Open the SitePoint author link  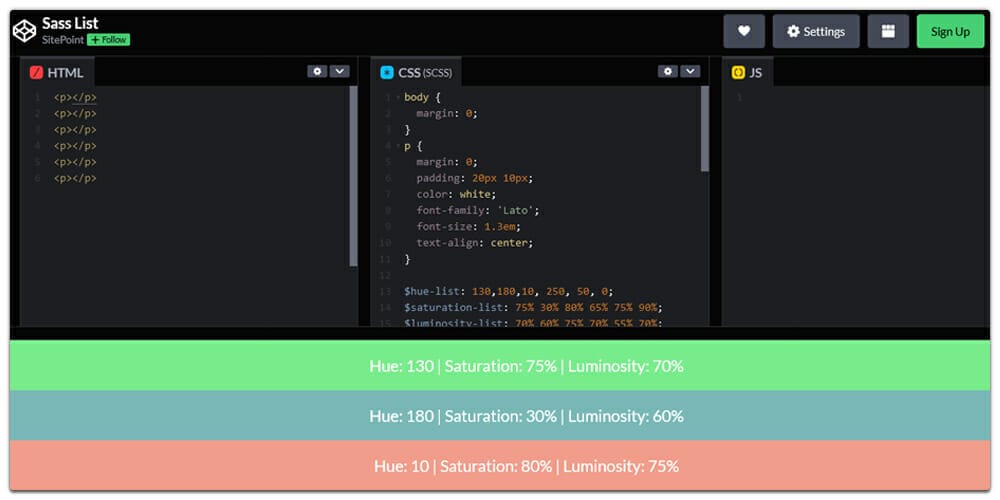click(x=63, y=40)
